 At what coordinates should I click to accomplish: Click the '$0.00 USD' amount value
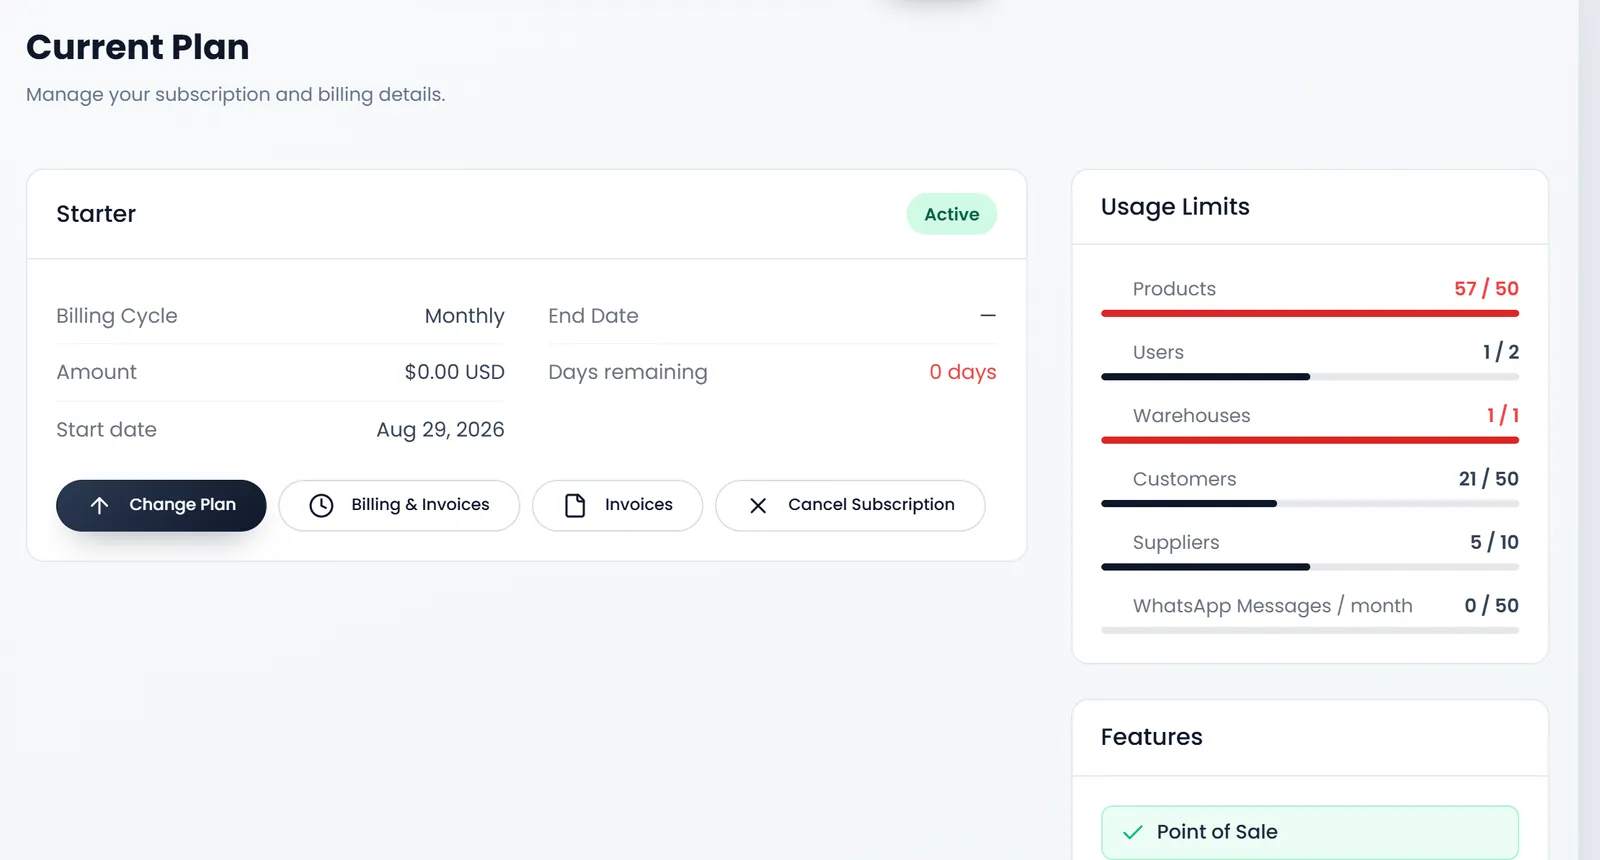click(x=455, y=372)
